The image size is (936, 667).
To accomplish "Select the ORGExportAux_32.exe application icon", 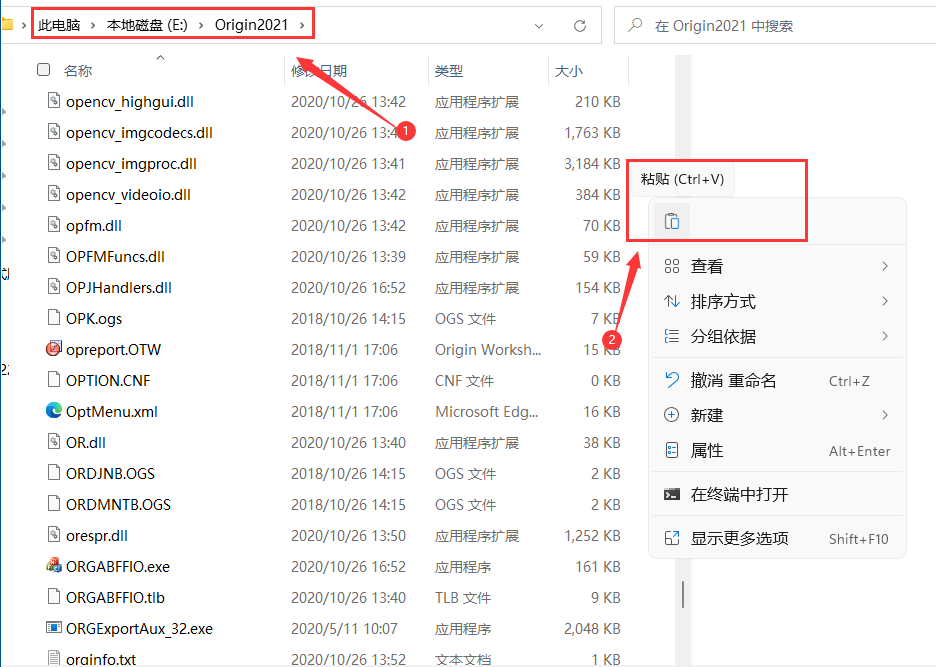I will pyautogui.click(x=54, y=628).
